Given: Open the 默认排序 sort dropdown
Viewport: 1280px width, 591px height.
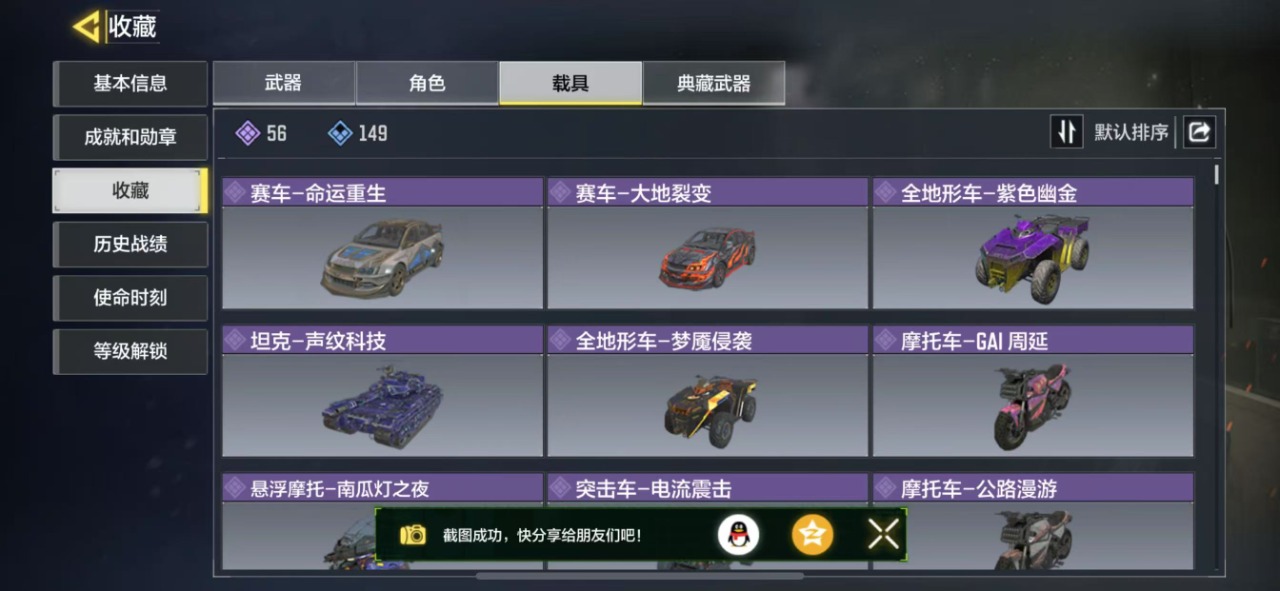Looking at the screenshot, I should (x=1131, y=132).
